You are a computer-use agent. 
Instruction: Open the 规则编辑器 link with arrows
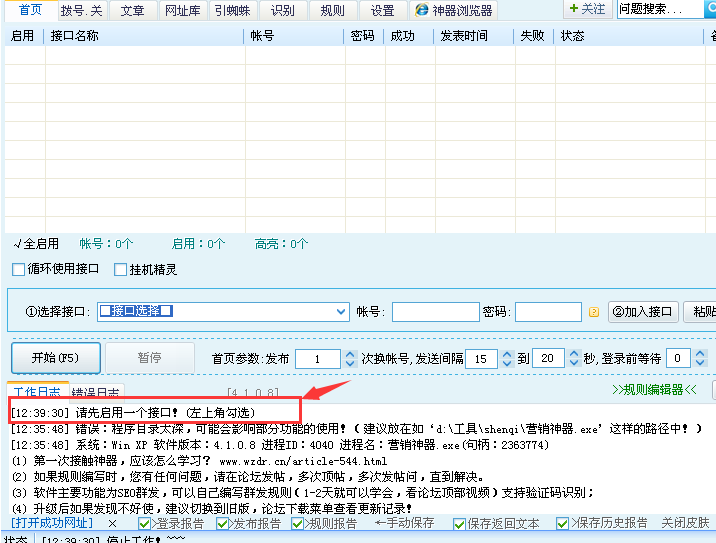[x=654, y=389]
